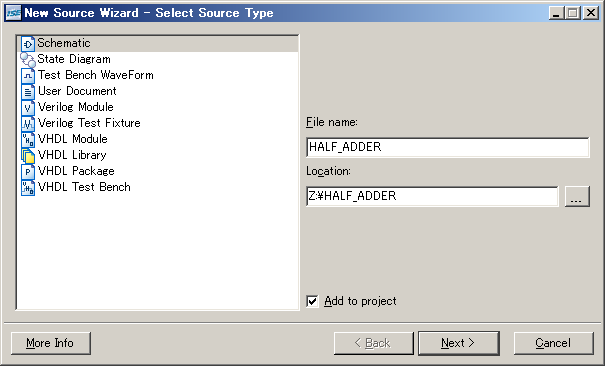Pick the VHDL Library icon
Screen dimensions: 605x366
pyautogui.click(x=28, y=155)
